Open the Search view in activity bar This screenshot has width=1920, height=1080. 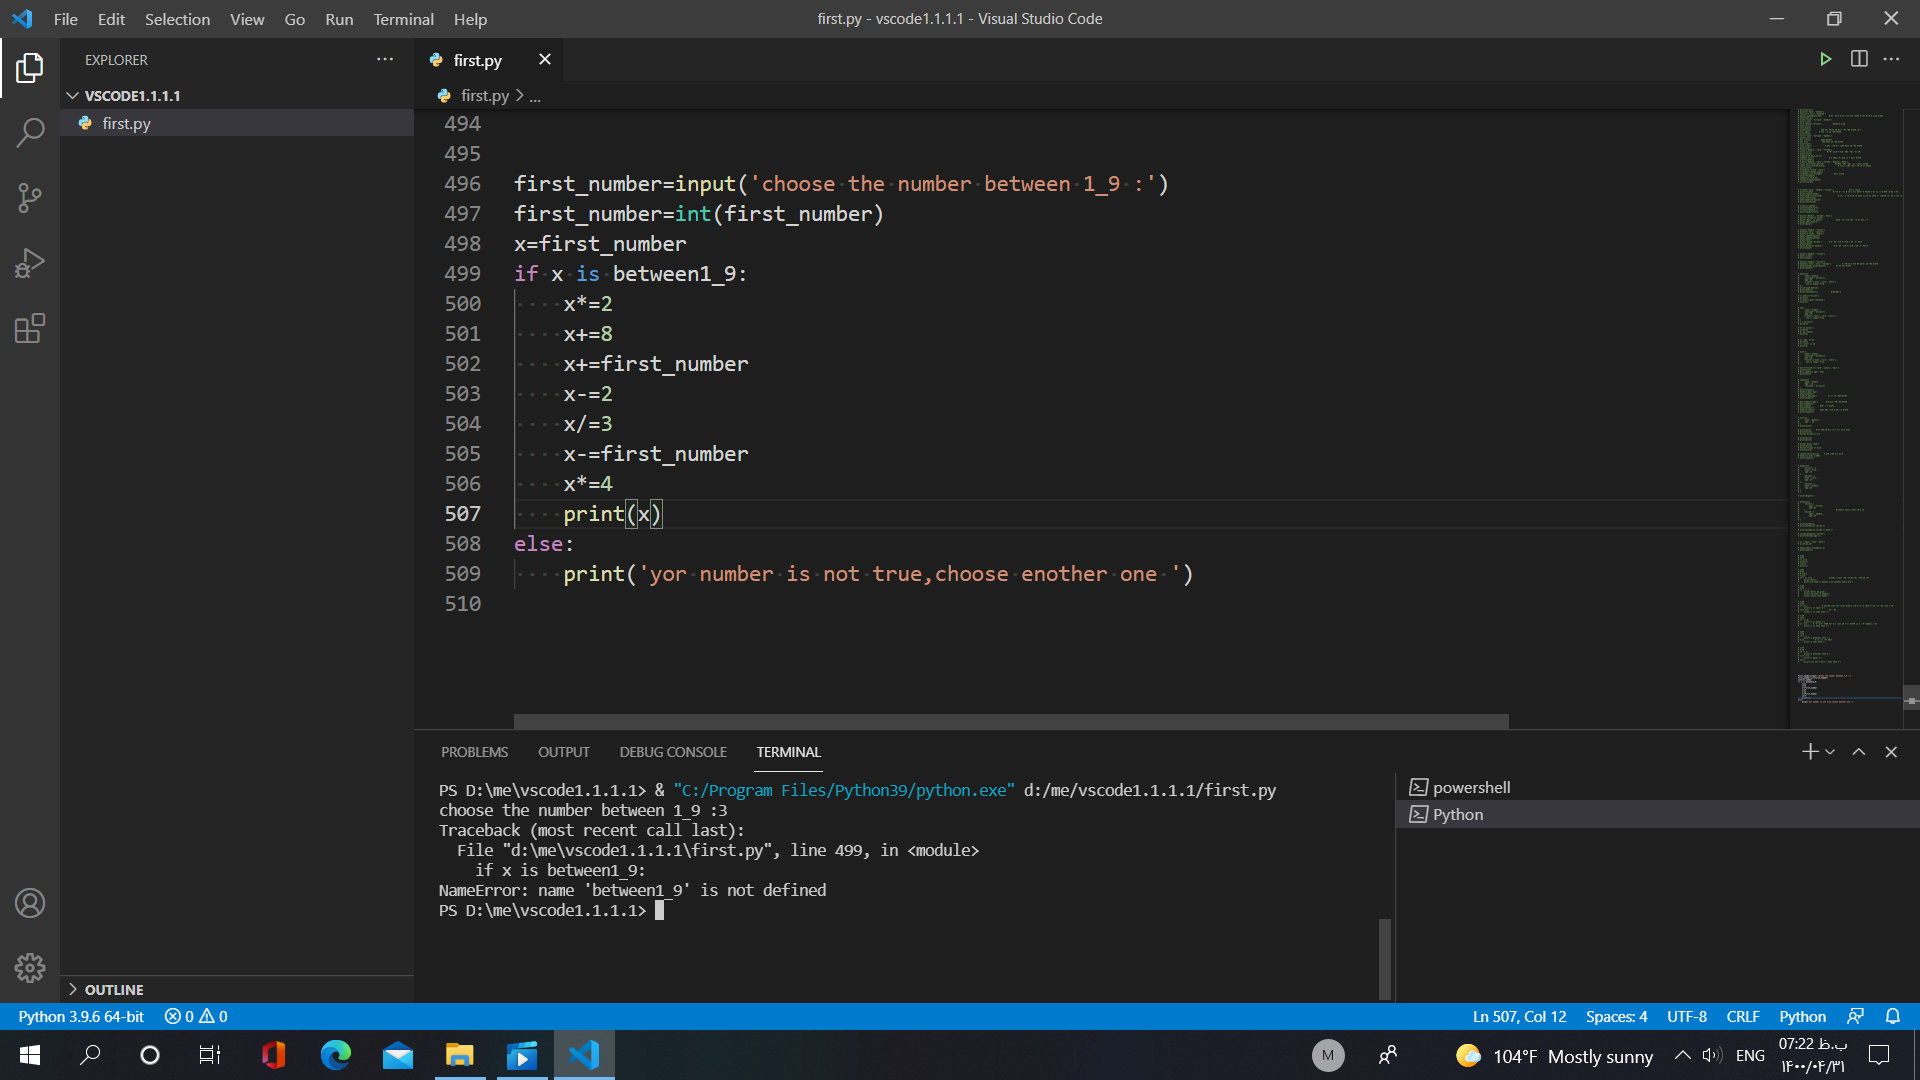click(x=30, y=132)
